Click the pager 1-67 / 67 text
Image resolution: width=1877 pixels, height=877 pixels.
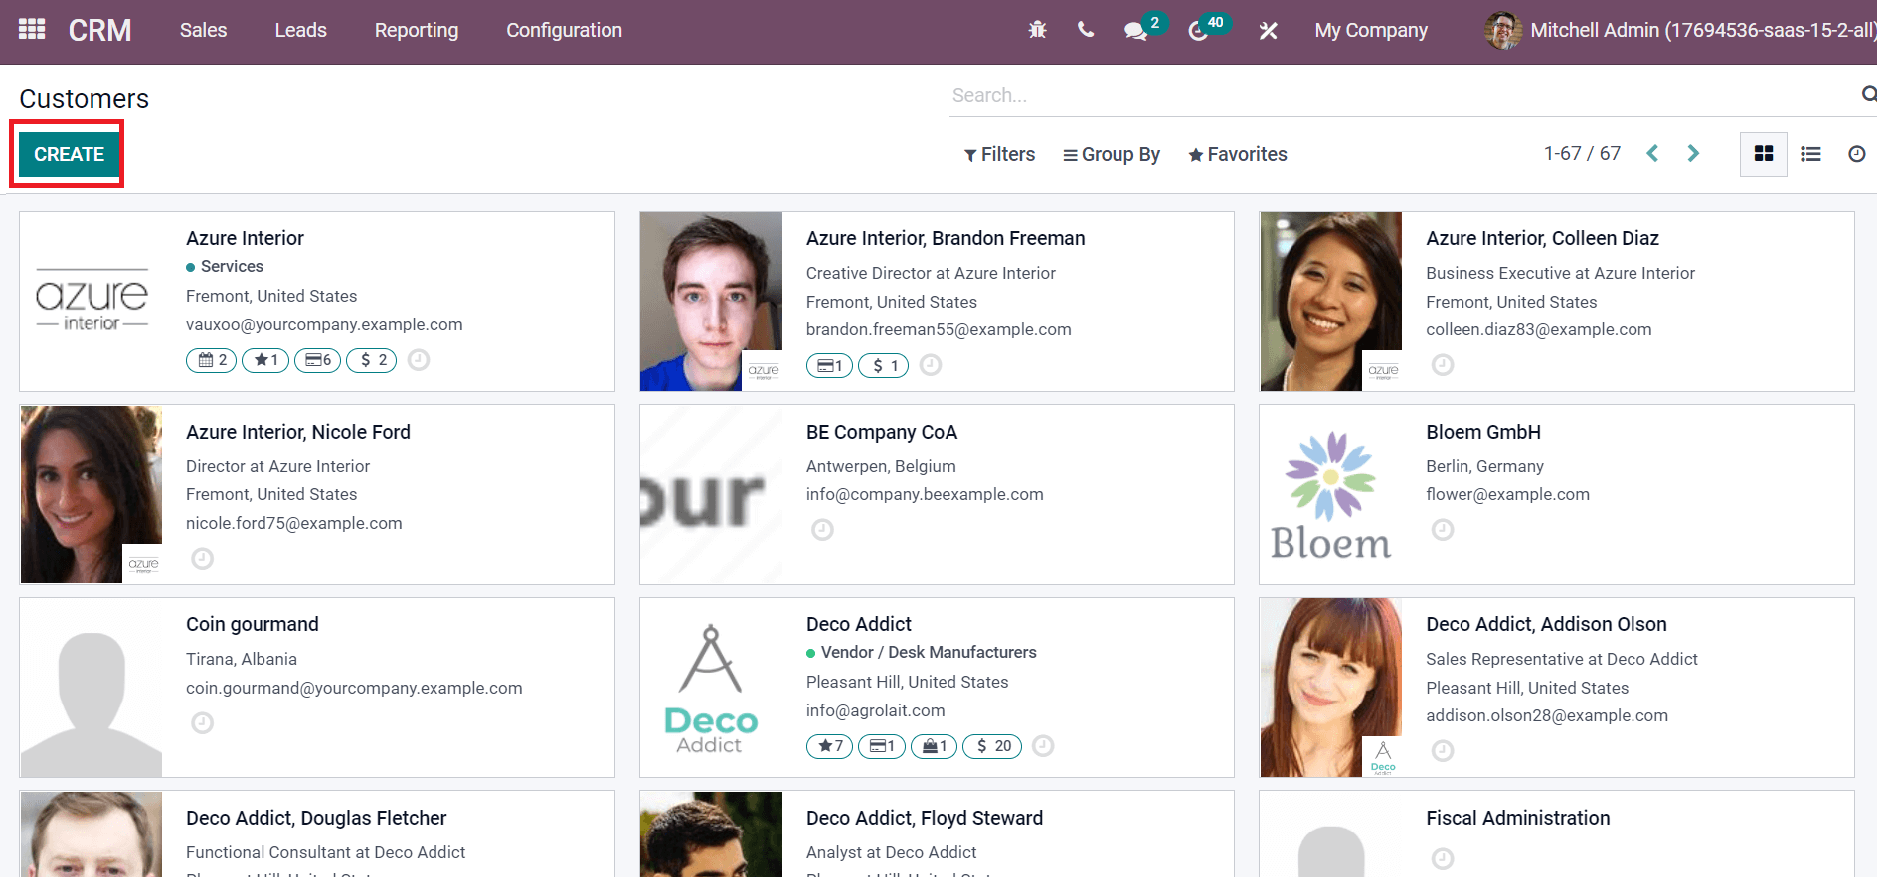(x=1582, y=153)
